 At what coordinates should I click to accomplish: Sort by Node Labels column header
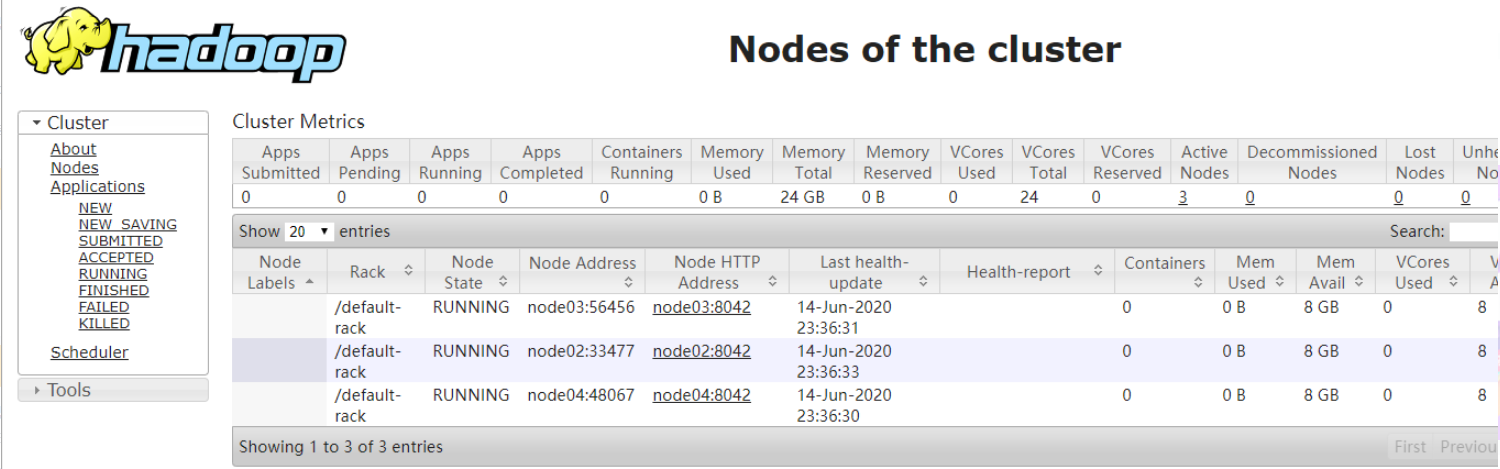click(x=280, y=272)
